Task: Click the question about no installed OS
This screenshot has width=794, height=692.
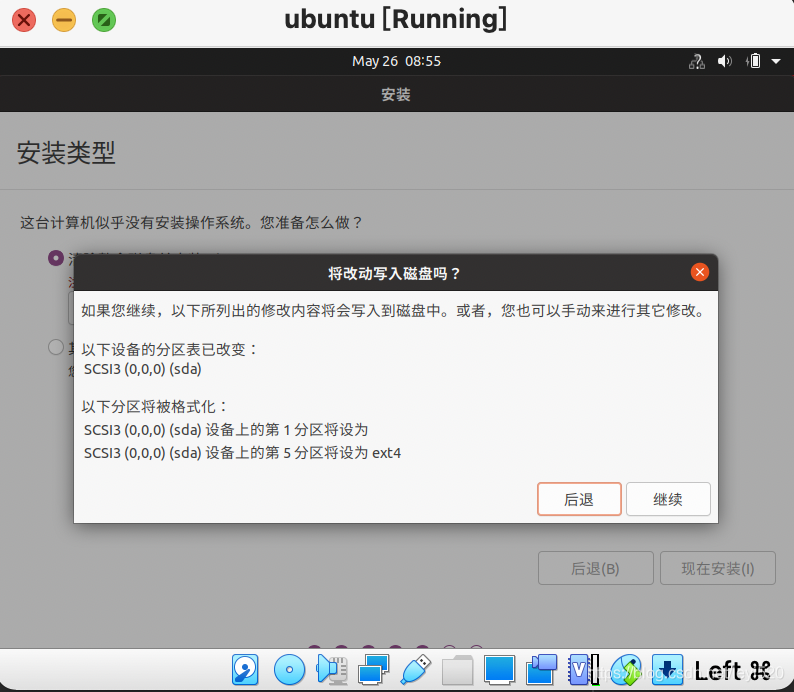Action: (191, 222)
